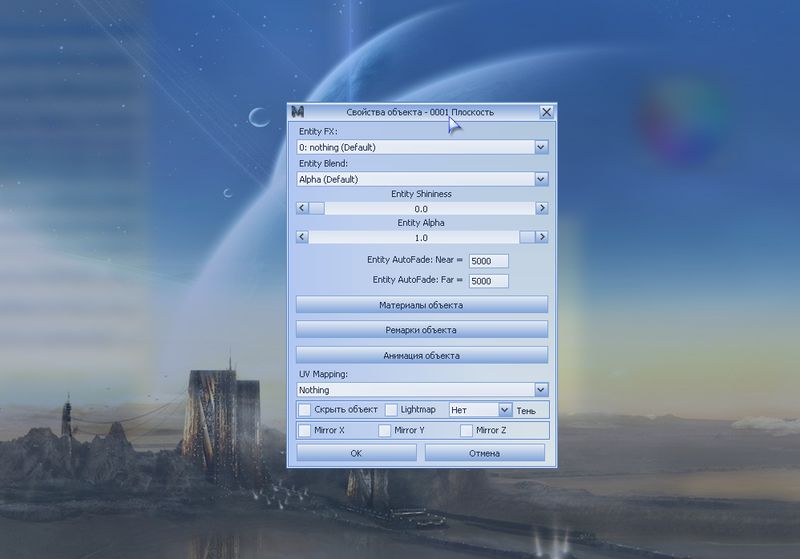Toggle the Lightmap checkbox
This screenshot has height=559, width=800.
(x=391, y=410)
